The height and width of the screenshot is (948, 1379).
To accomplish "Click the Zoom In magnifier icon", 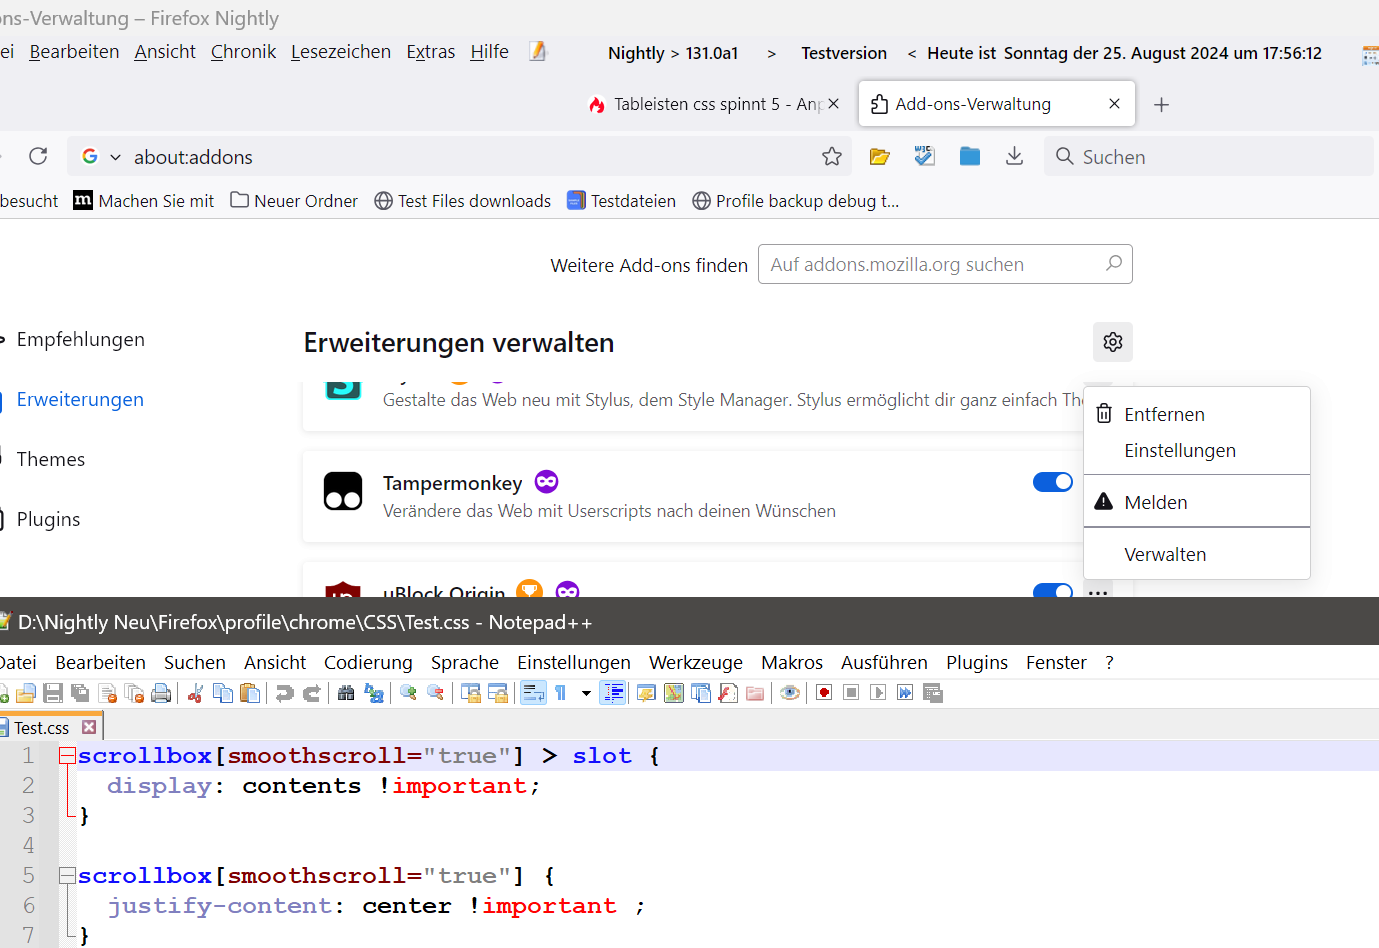I will [x=408, y=693].
